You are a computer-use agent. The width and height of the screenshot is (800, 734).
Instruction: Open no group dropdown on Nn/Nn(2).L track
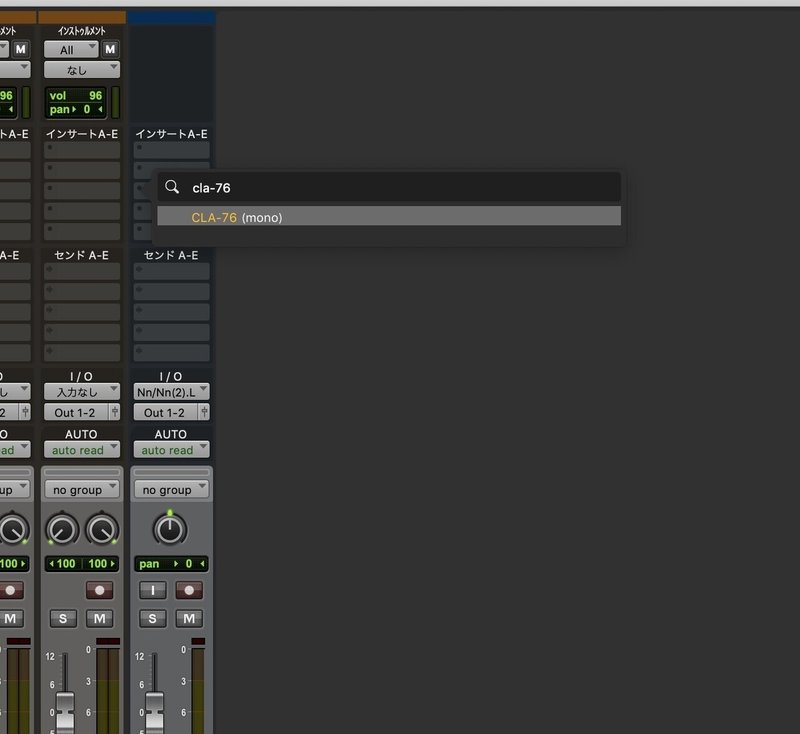pyautogui.click(x=171, y=489)
